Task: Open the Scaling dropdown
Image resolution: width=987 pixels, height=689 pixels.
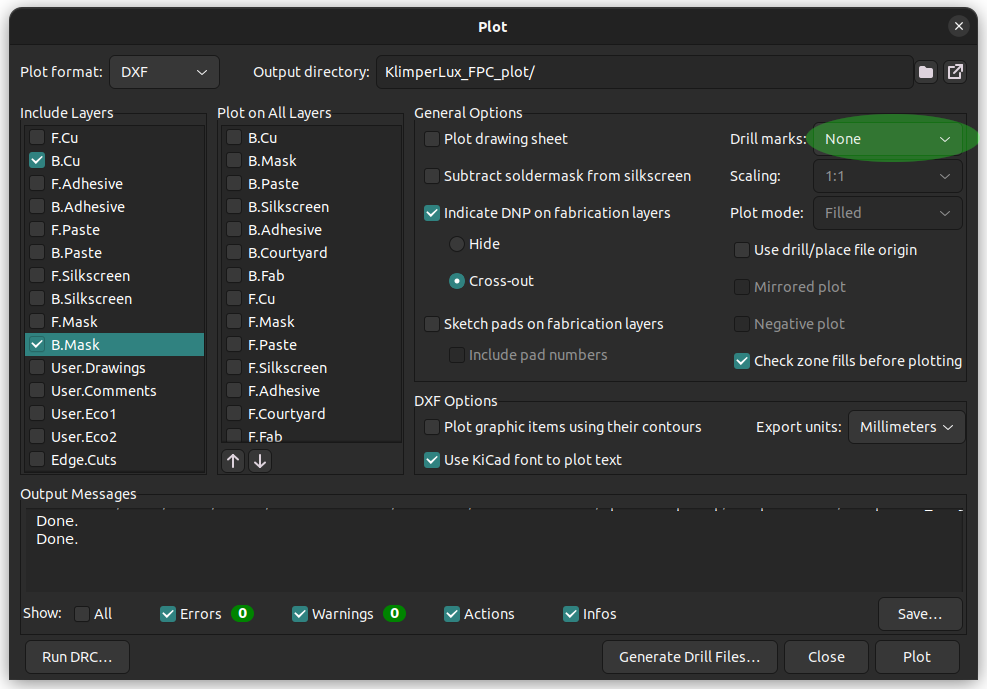Action: click(888, 176)
